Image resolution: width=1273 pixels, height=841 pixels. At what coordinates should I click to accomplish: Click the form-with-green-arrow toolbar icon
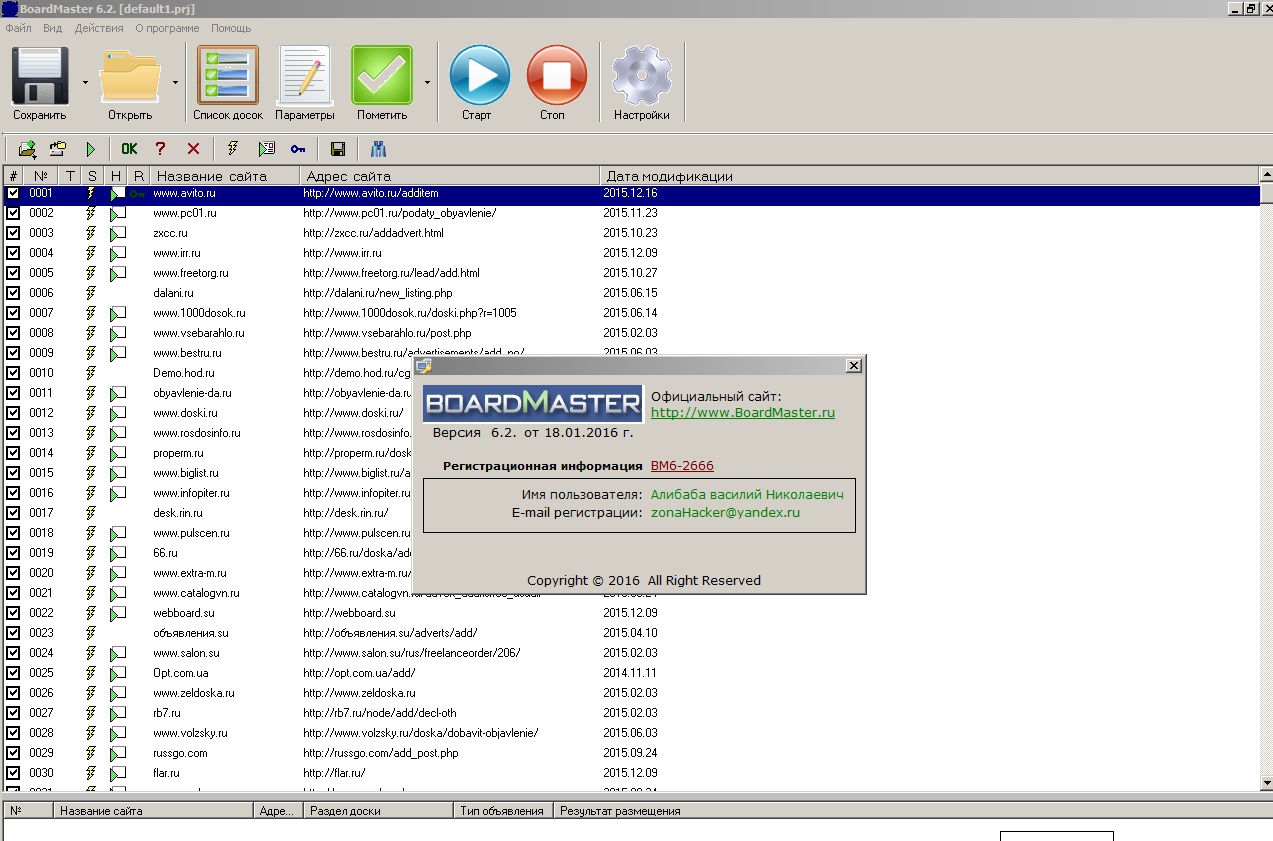266,149
